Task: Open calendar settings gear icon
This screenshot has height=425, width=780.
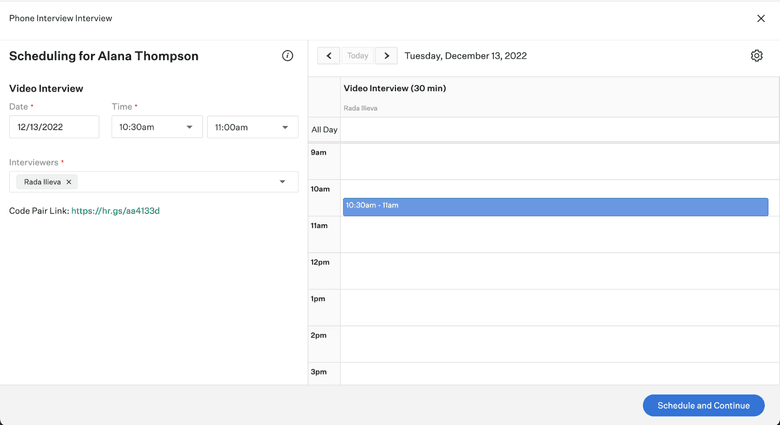Action: 757,56
